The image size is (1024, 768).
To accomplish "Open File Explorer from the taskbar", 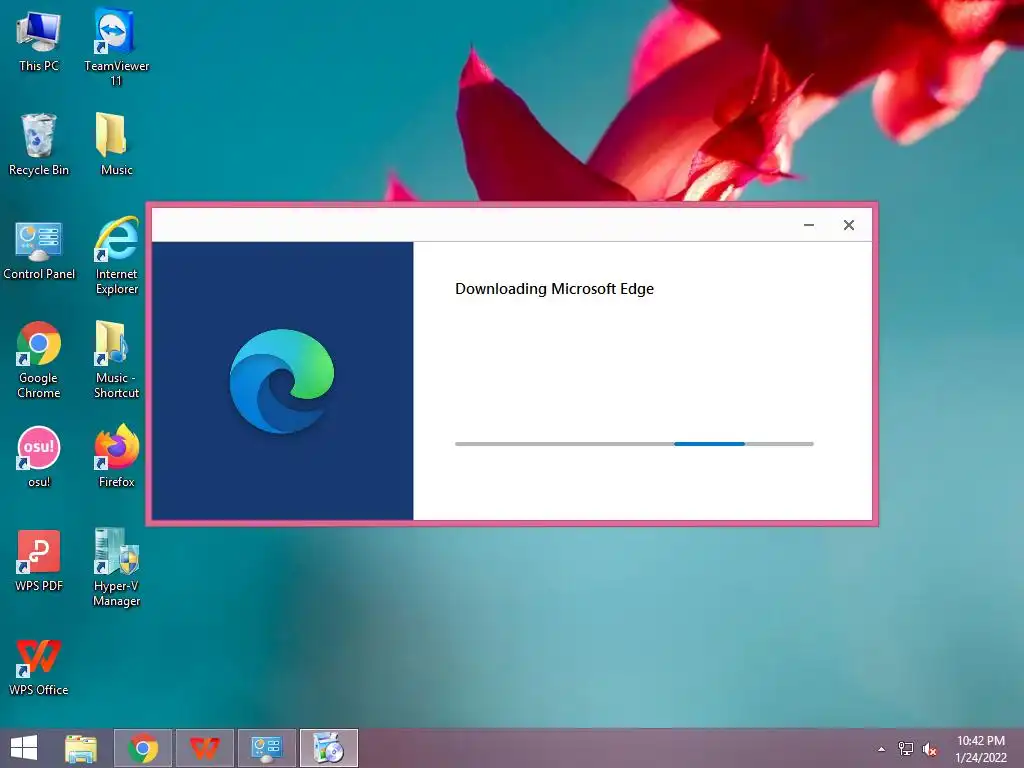I will [81, 748].
